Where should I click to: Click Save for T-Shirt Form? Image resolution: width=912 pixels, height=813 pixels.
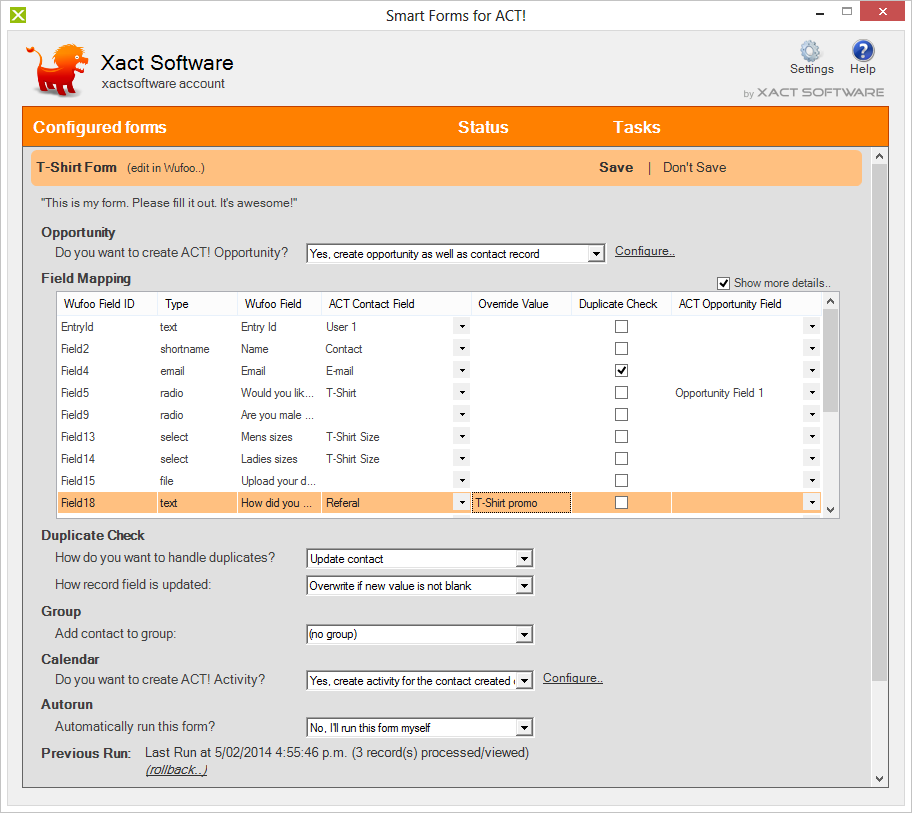tap(616, 167)
